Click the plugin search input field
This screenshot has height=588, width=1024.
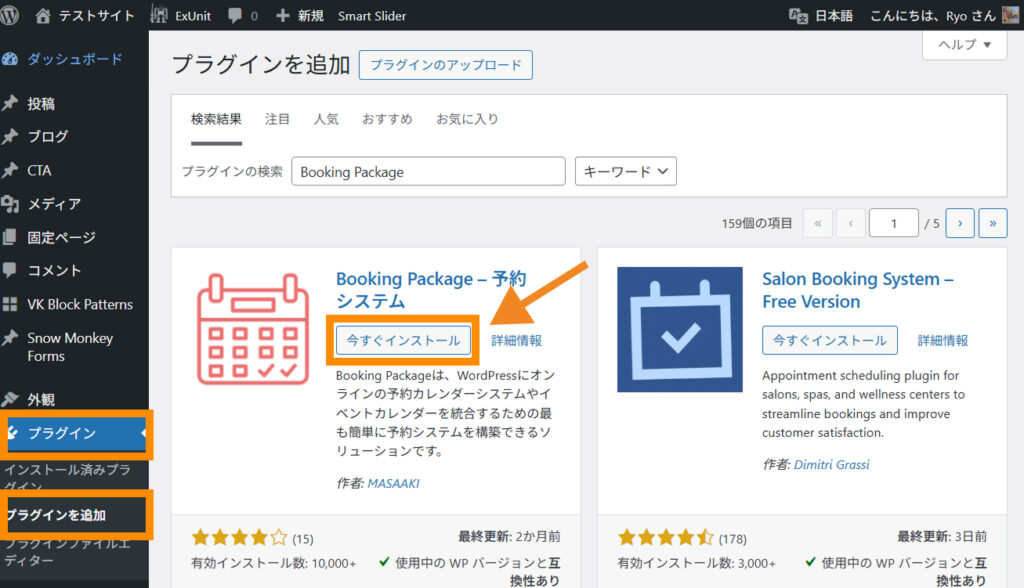tap(428, 171)
